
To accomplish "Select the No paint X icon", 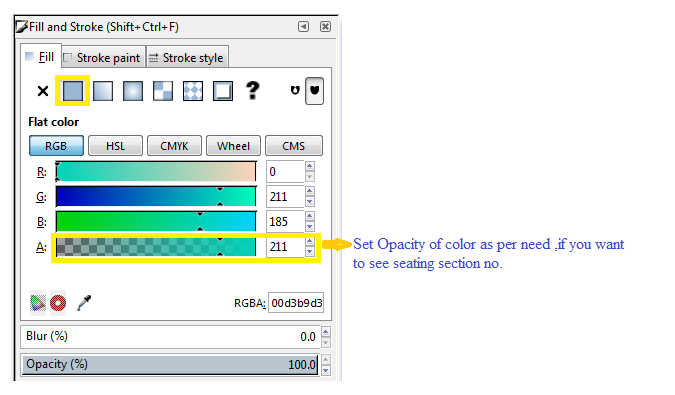I will (x=43, y=91).
